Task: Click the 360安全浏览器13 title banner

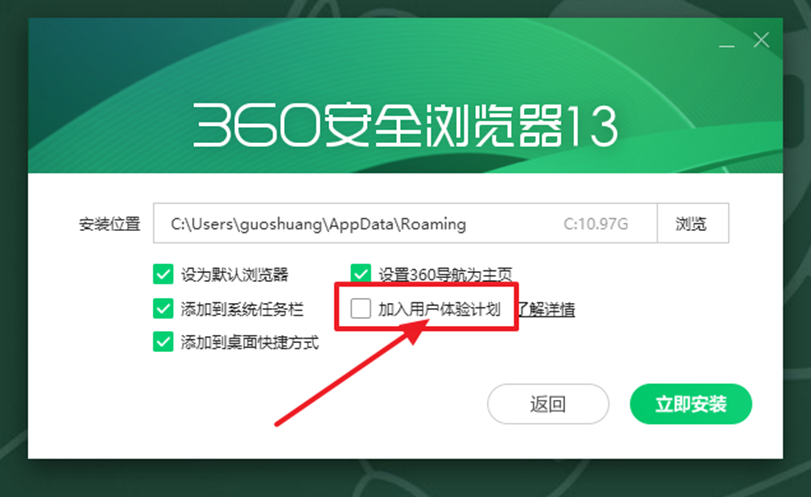Action: 406,126
